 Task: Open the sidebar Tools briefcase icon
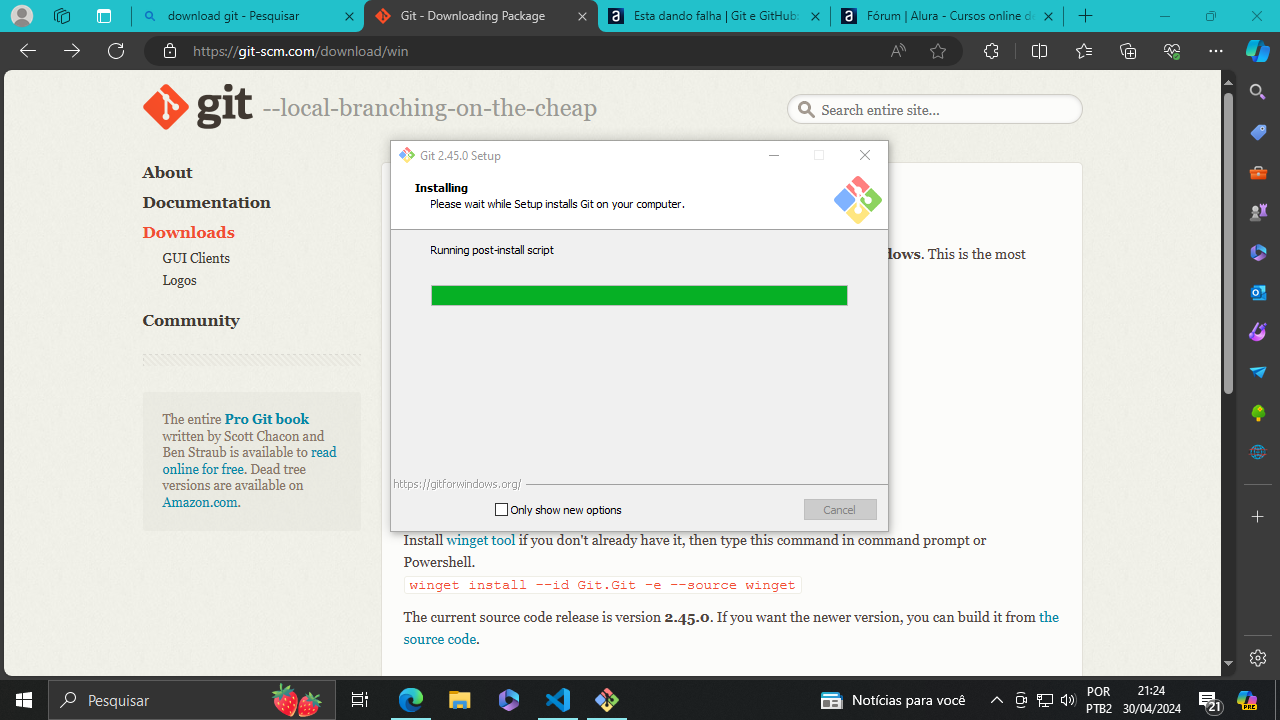(x=1258, y=172)
